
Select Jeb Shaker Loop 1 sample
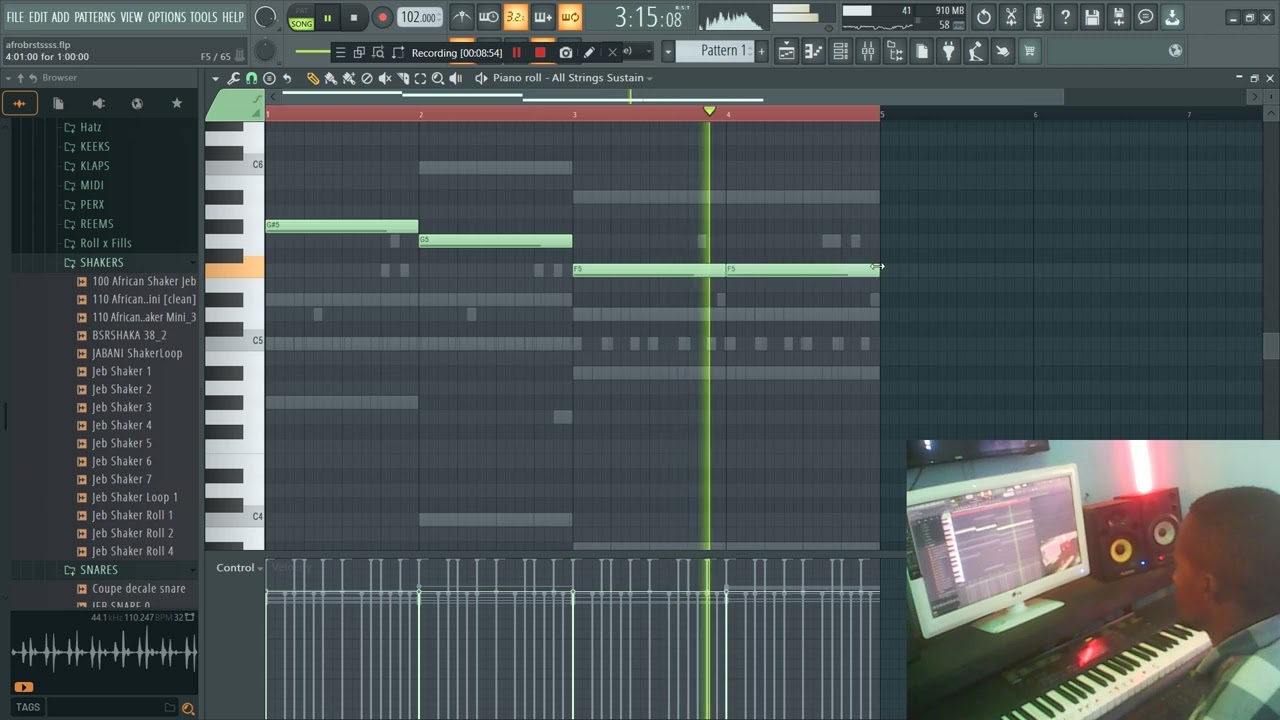tap(135, 497)
